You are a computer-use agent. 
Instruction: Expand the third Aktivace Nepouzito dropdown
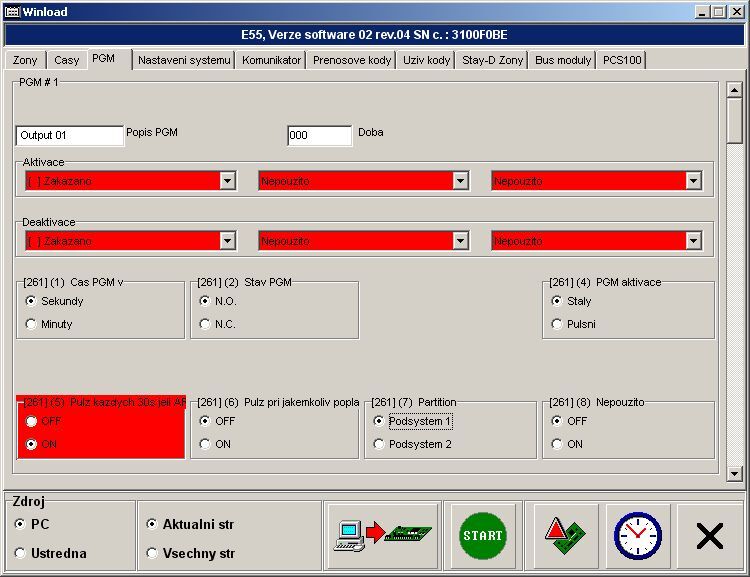pos(693,181)
